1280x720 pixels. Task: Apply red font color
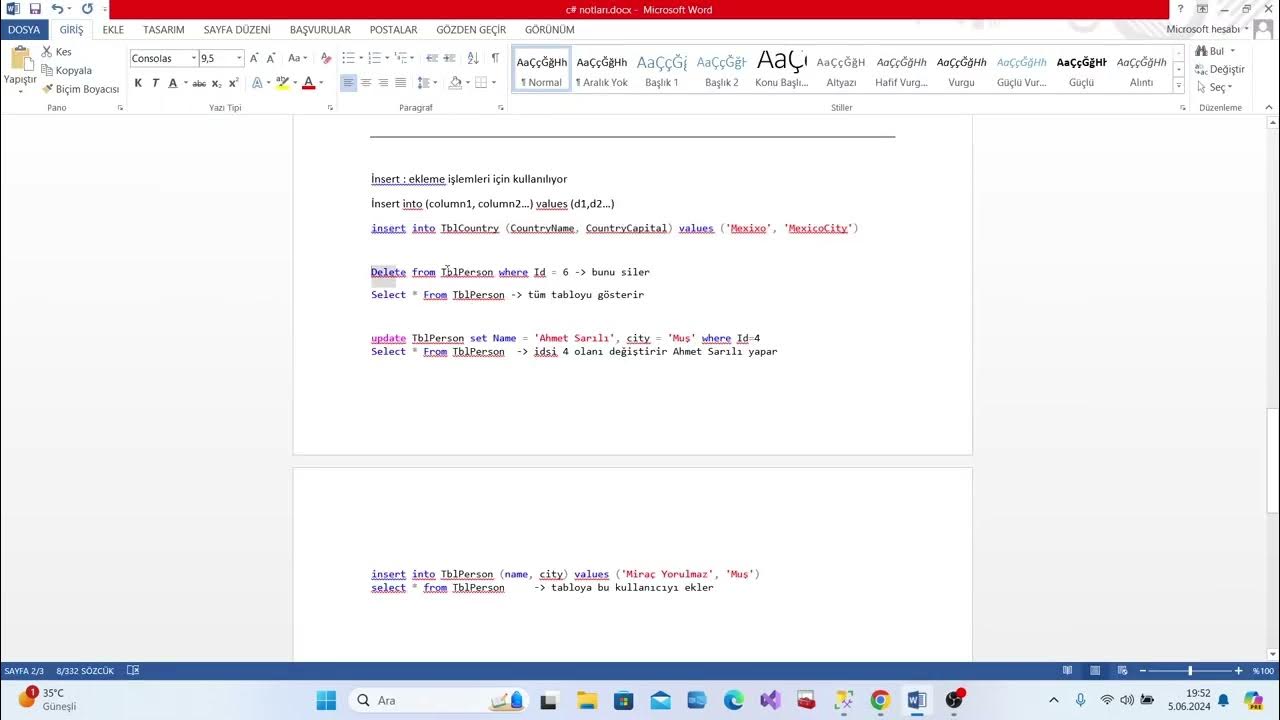[x=308, y=83]
